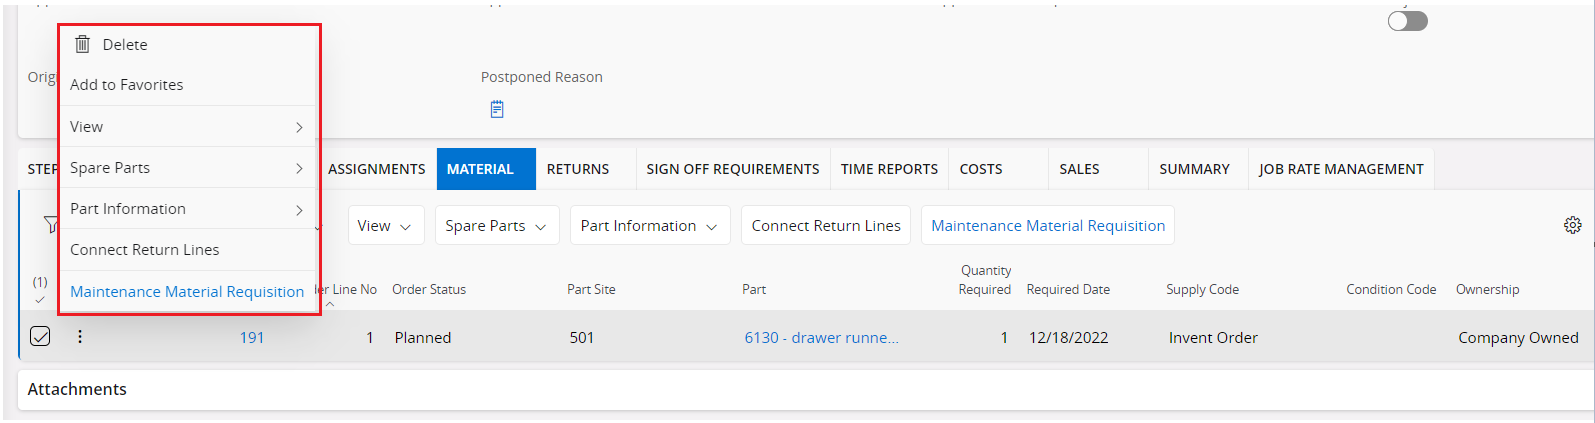The width and height of the screenshot is (1595, 423).
Task: Expand Spare Parts submenu in context menu
Action: [x=186, y=168]
